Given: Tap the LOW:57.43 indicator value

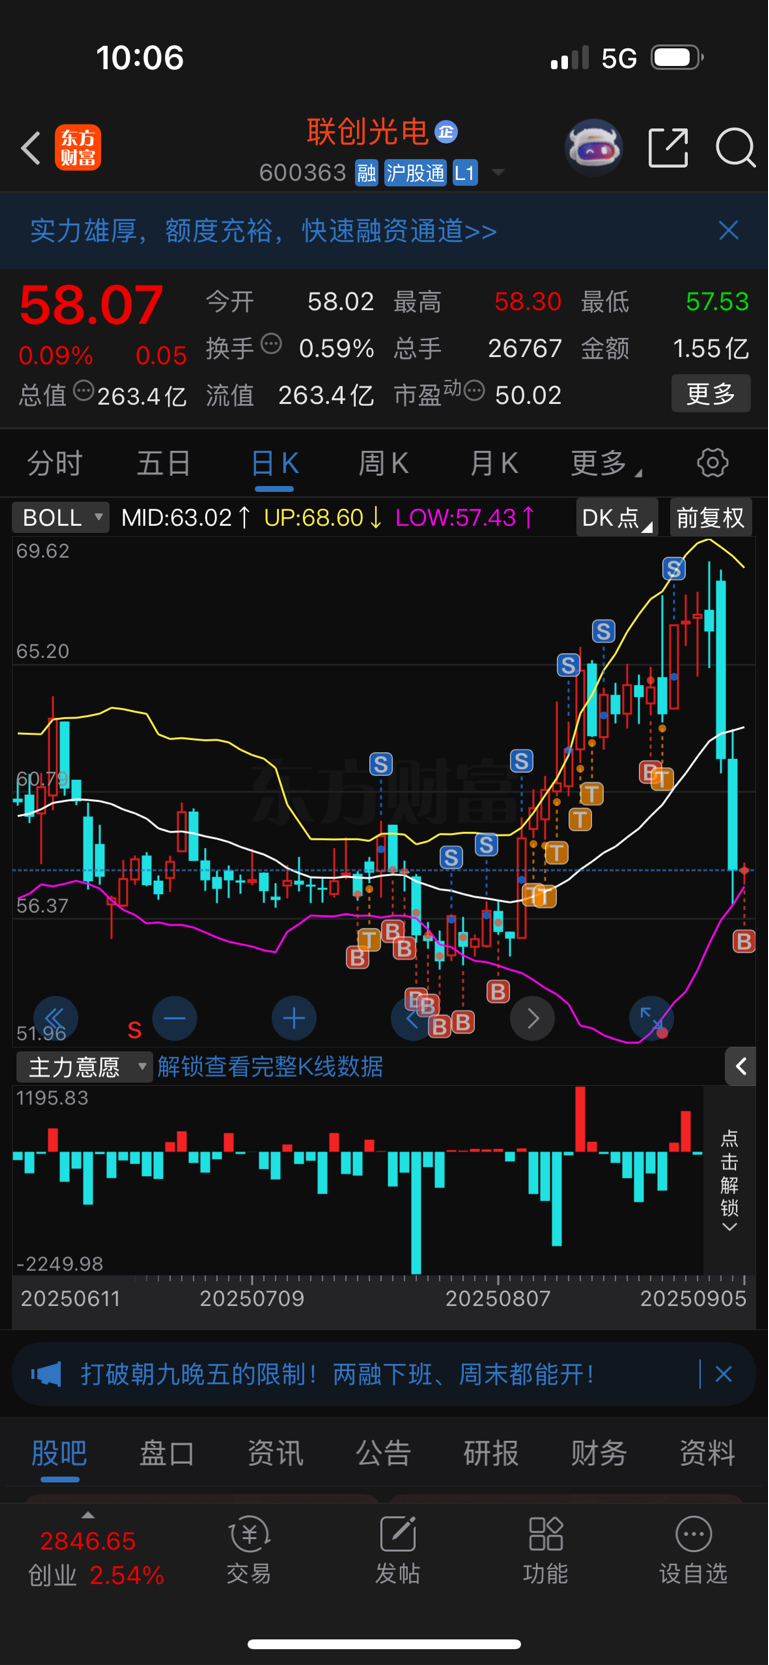Looking at the screenshot, I should (x=465, y=517).
